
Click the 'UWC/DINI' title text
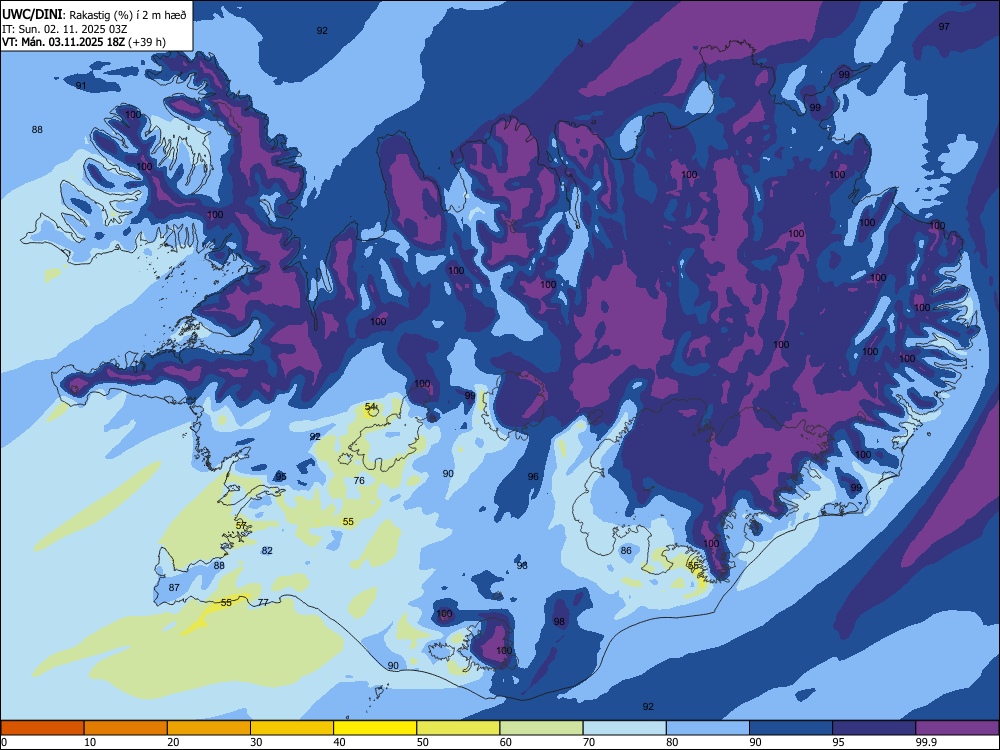point(33,14)
